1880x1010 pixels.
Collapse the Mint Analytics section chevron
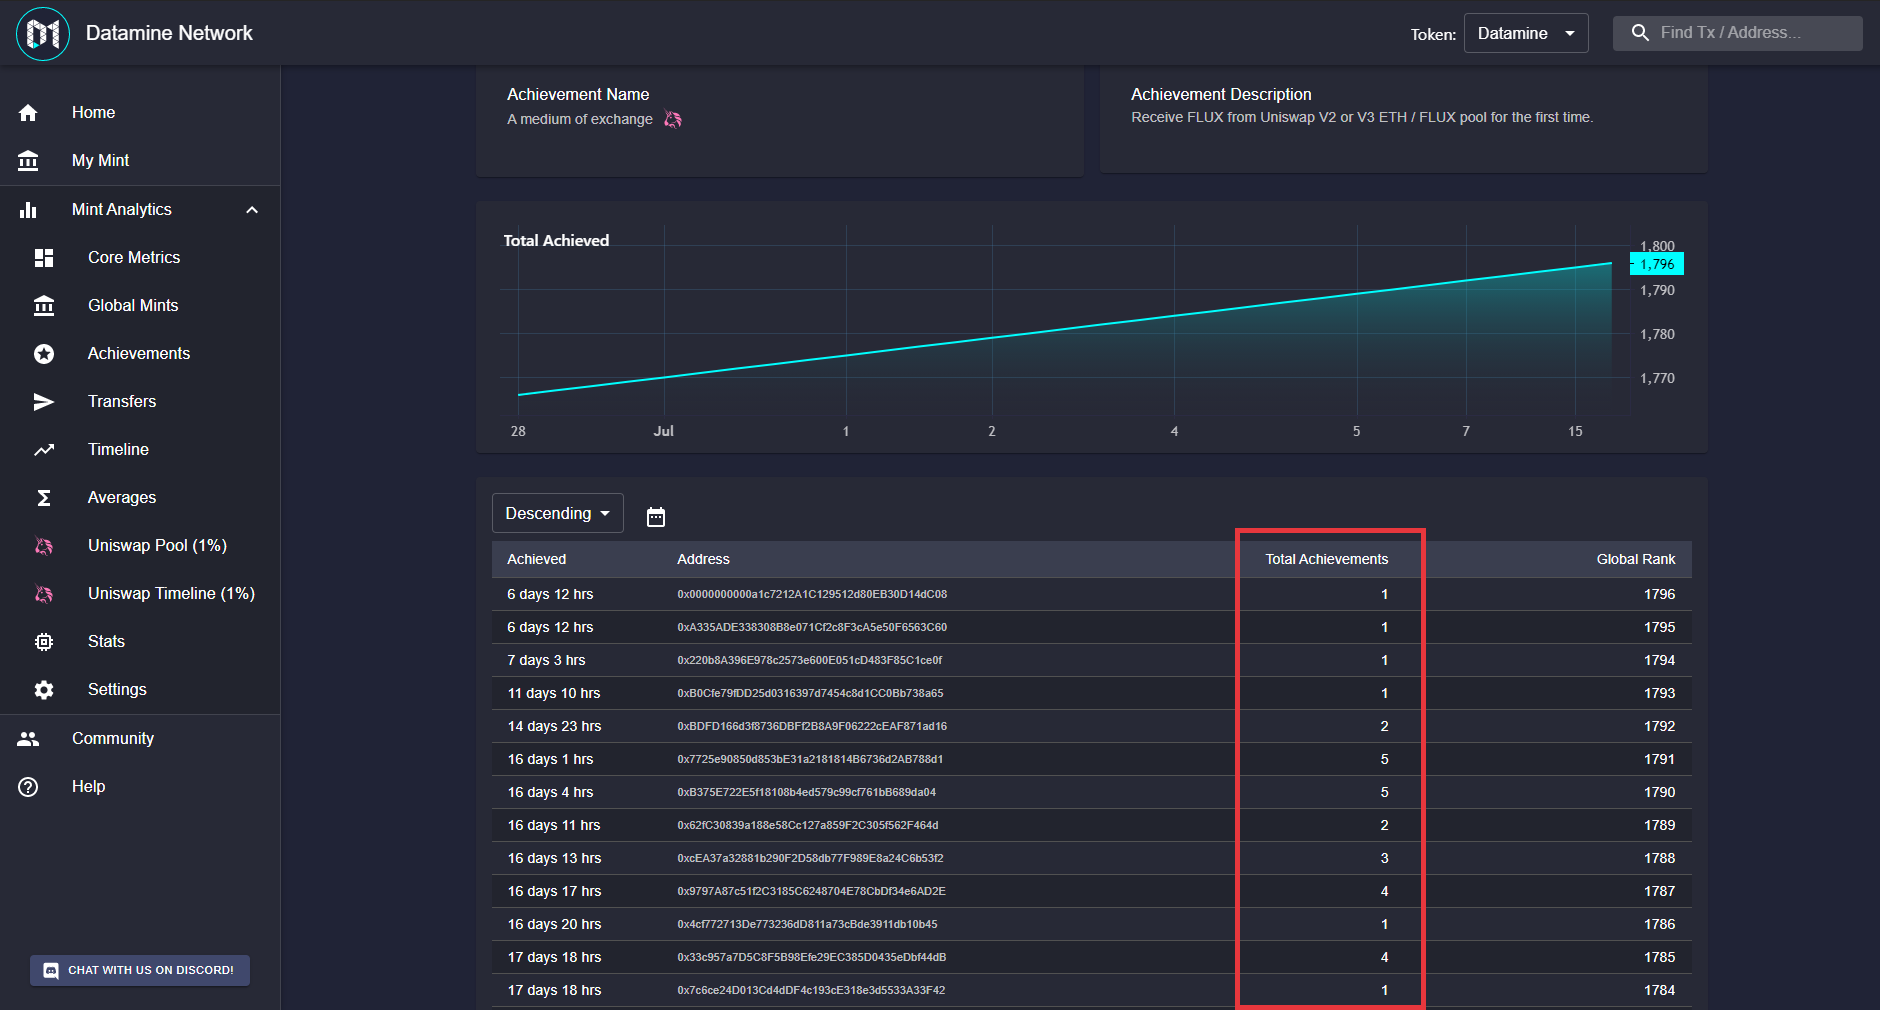[x=252, y=210]
